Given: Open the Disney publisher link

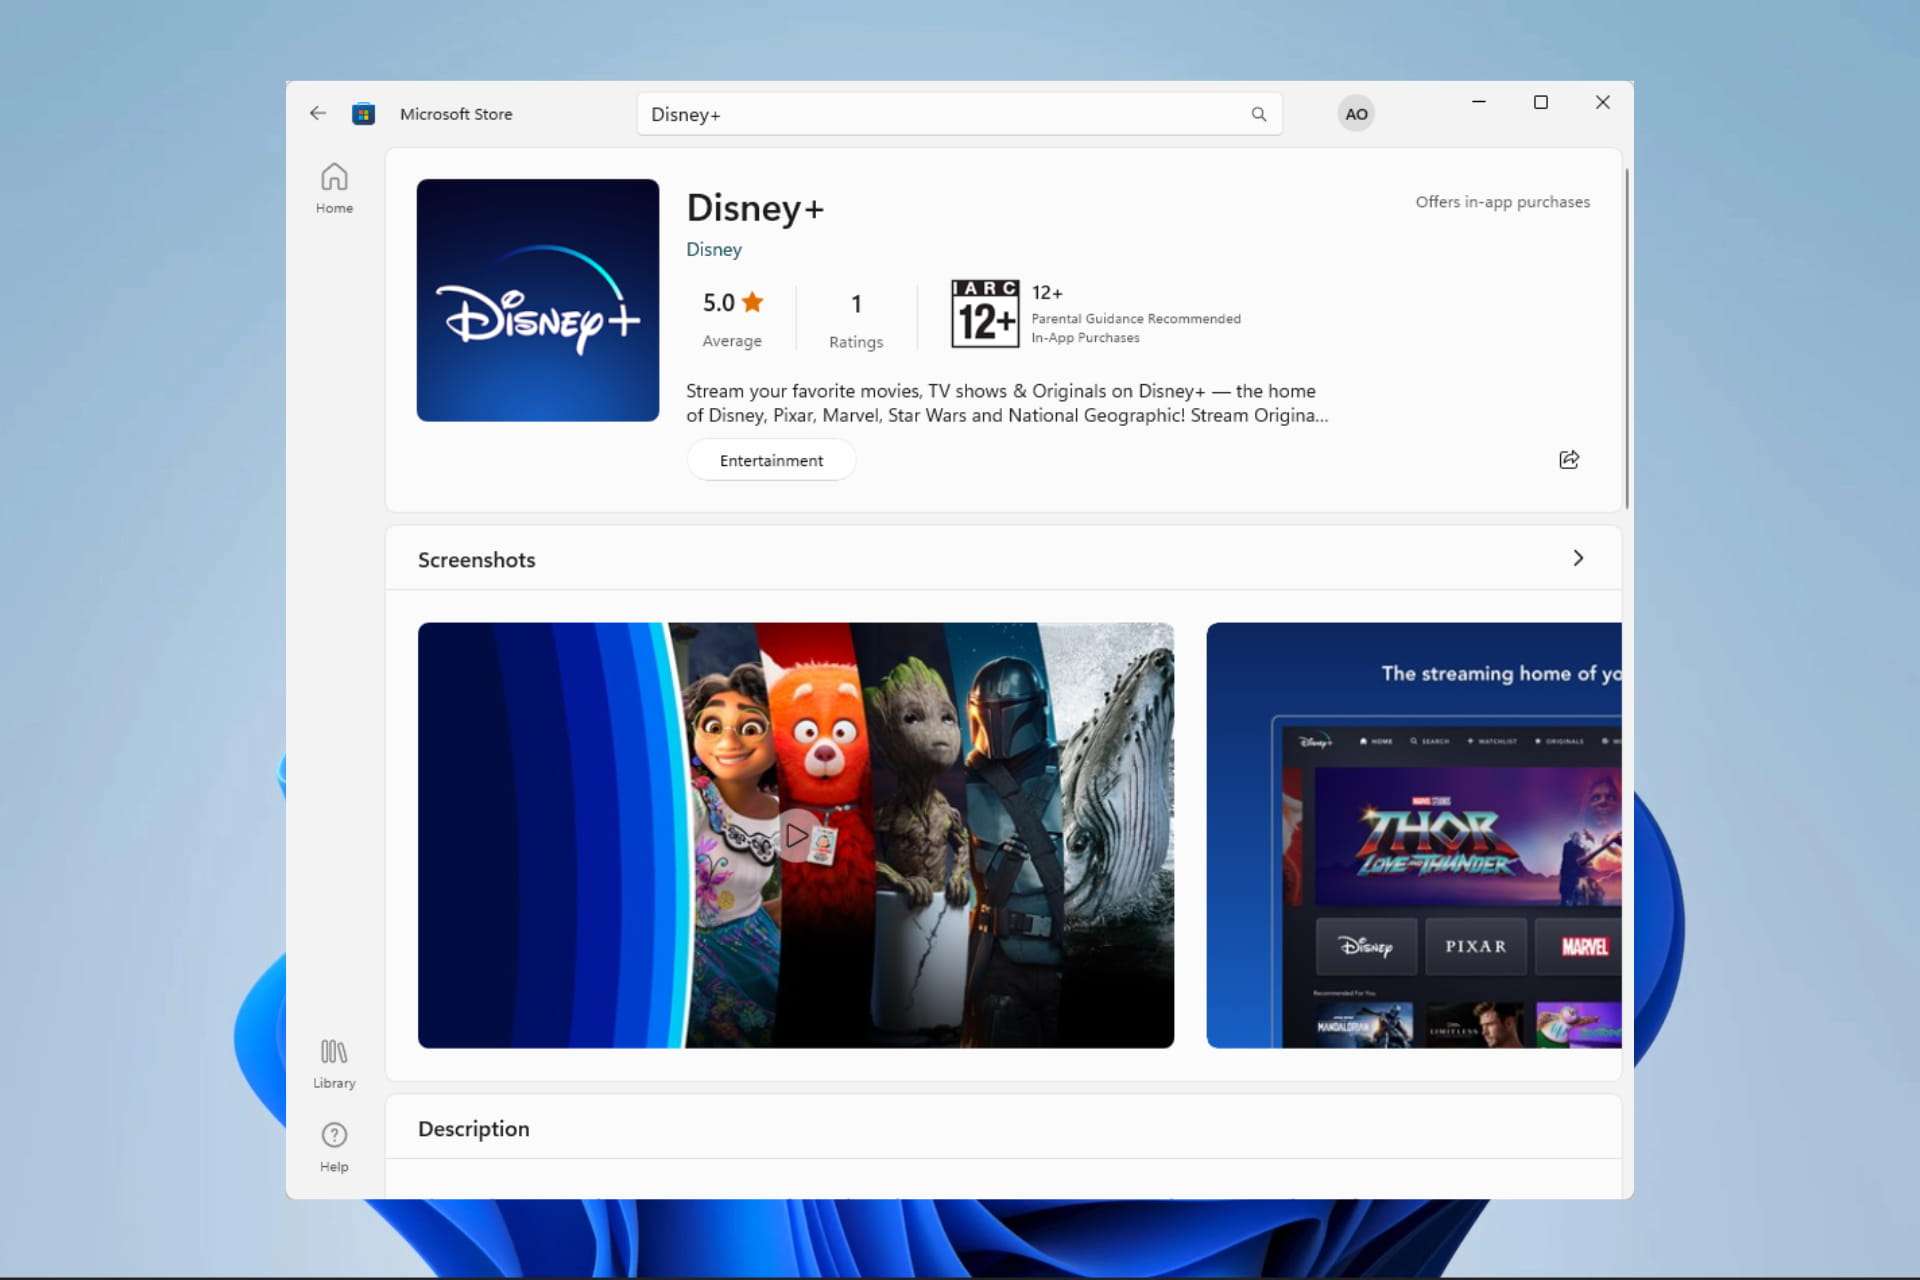Looking at the screenshot, I should 714,249.
